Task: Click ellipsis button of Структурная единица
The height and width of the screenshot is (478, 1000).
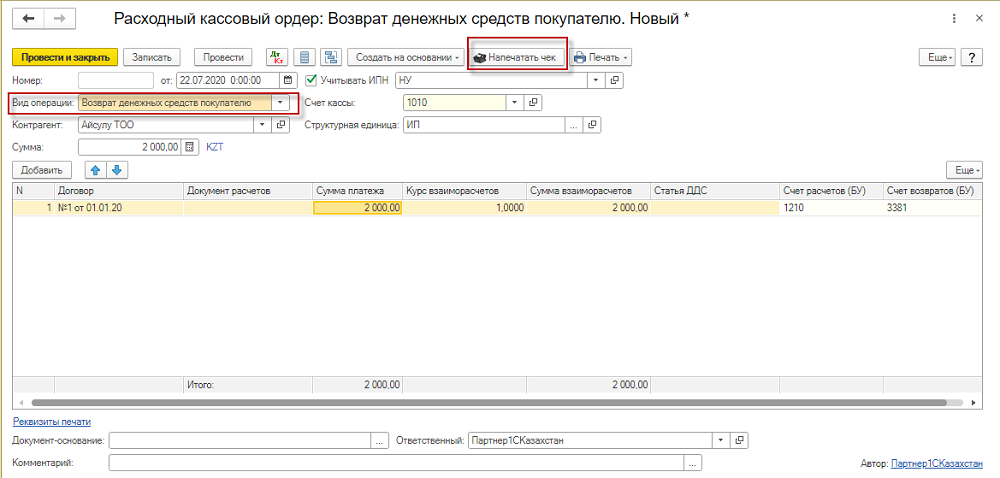Action: click(574, 125)
